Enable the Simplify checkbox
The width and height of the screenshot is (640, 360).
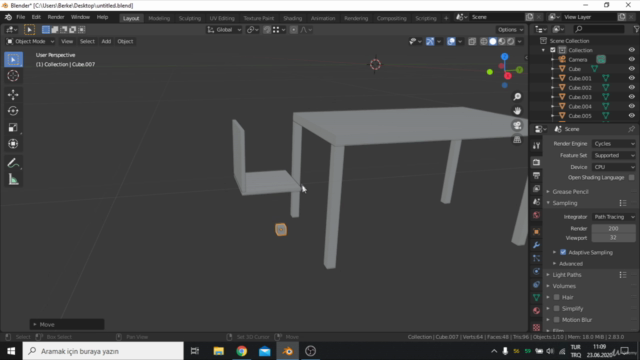(x=557, y=309)
